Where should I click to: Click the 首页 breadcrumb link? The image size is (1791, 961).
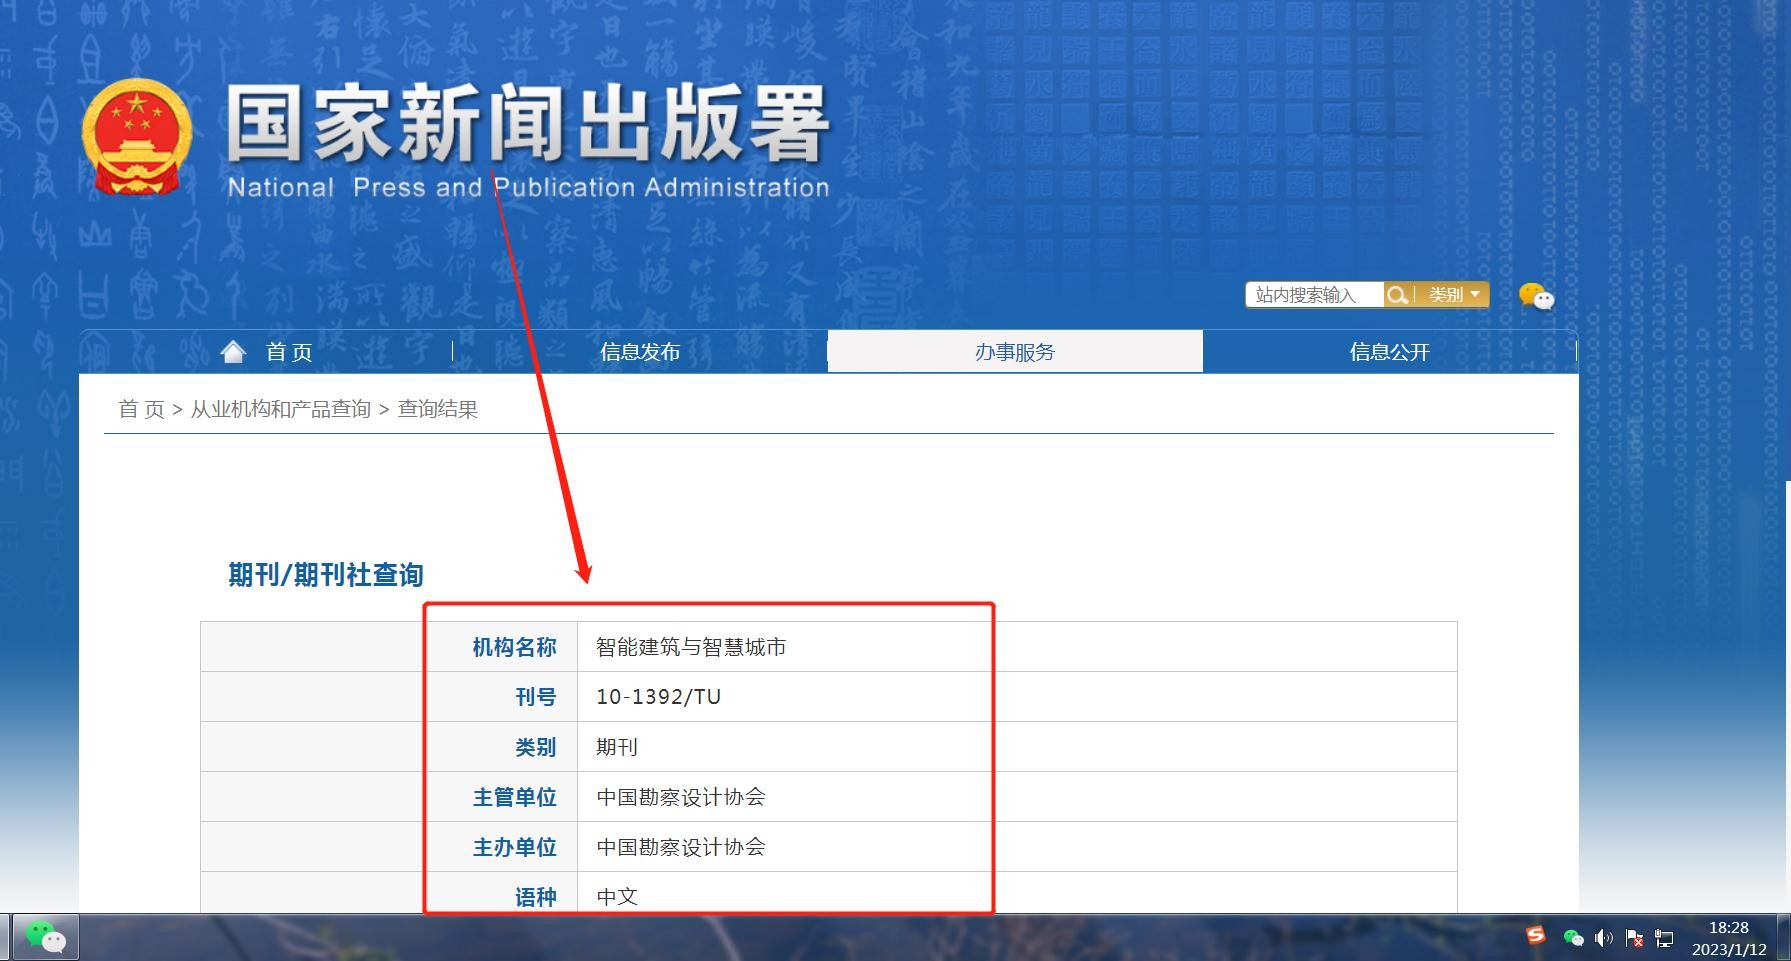[x=141, y=409]
